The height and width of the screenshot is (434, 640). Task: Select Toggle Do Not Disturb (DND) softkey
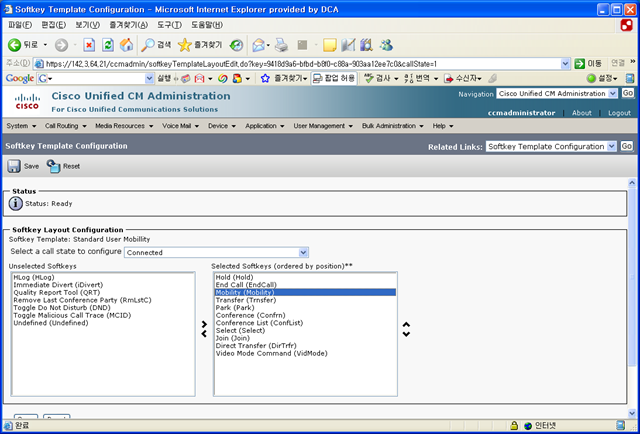pos(62,307)
